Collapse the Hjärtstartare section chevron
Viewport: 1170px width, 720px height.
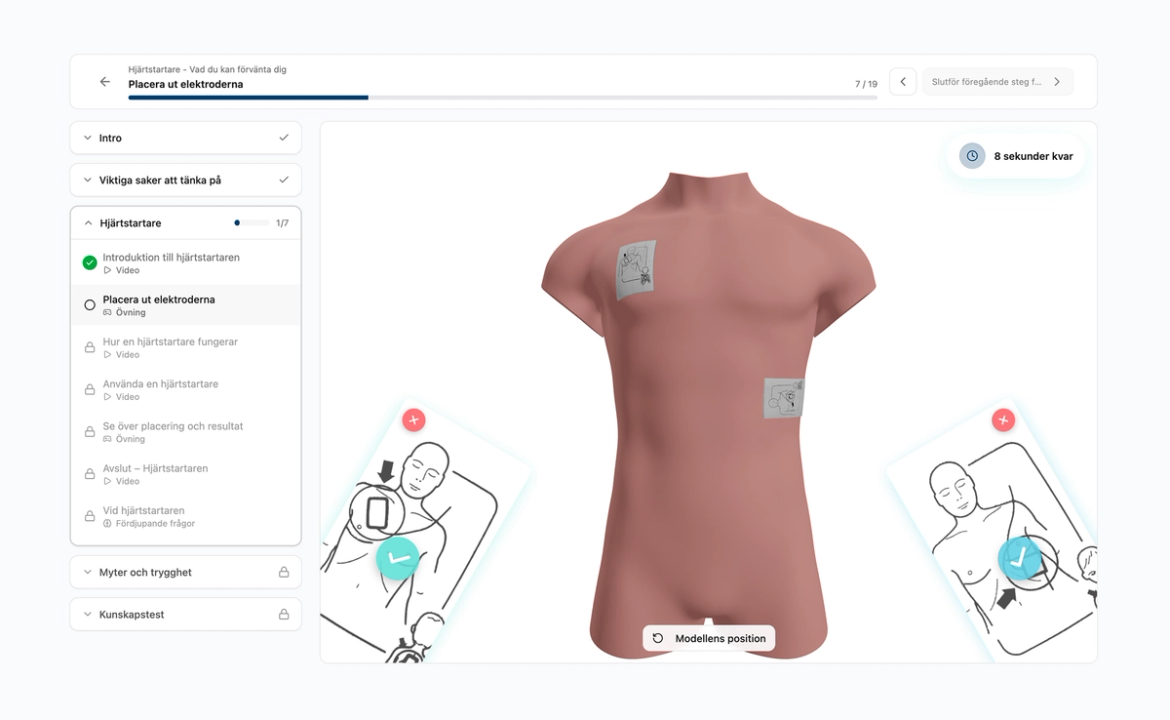88,223
